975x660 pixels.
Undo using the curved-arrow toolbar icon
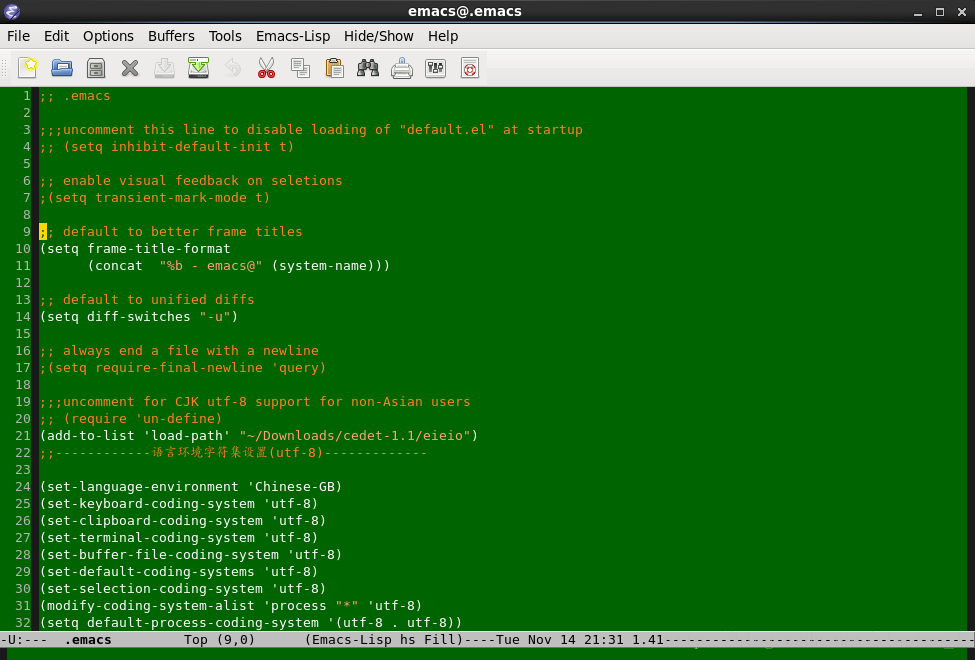[233, 68]
